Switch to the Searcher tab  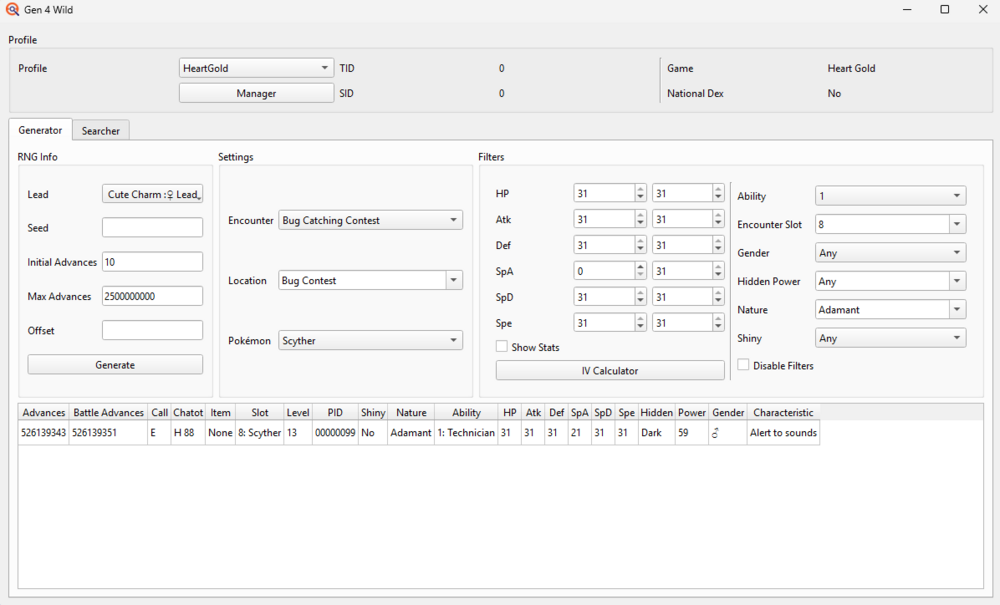(101, 131)
